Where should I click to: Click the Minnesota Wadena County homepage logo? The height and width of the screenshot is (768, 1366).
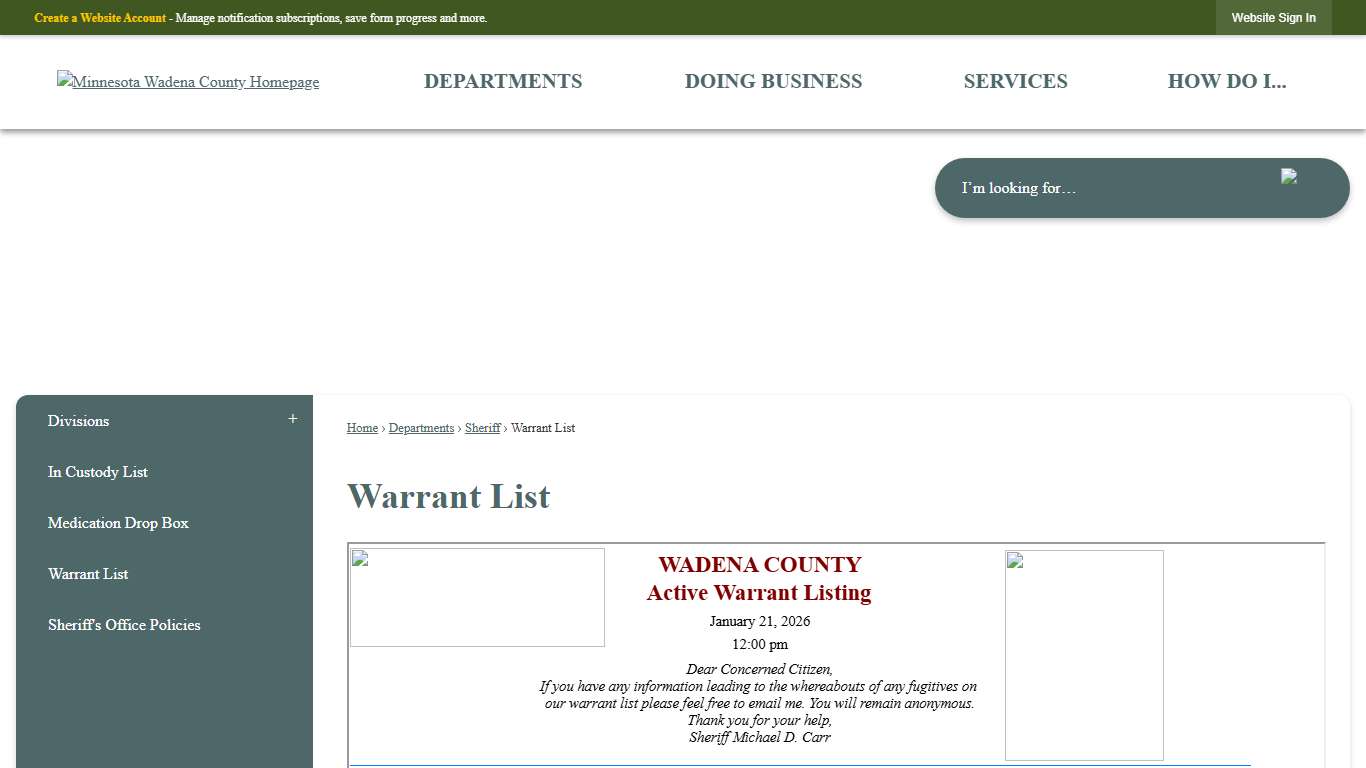tap(187, 82)
